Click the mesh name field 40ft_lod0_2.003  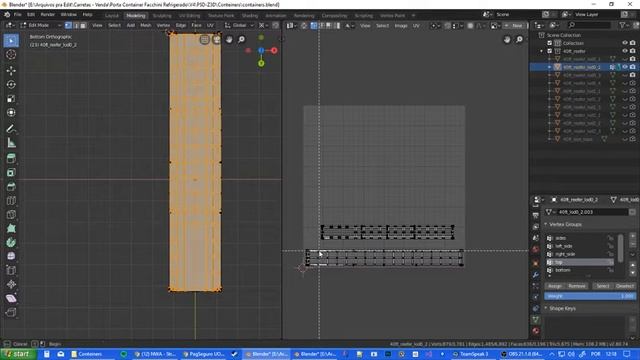(x=592, y=212)
